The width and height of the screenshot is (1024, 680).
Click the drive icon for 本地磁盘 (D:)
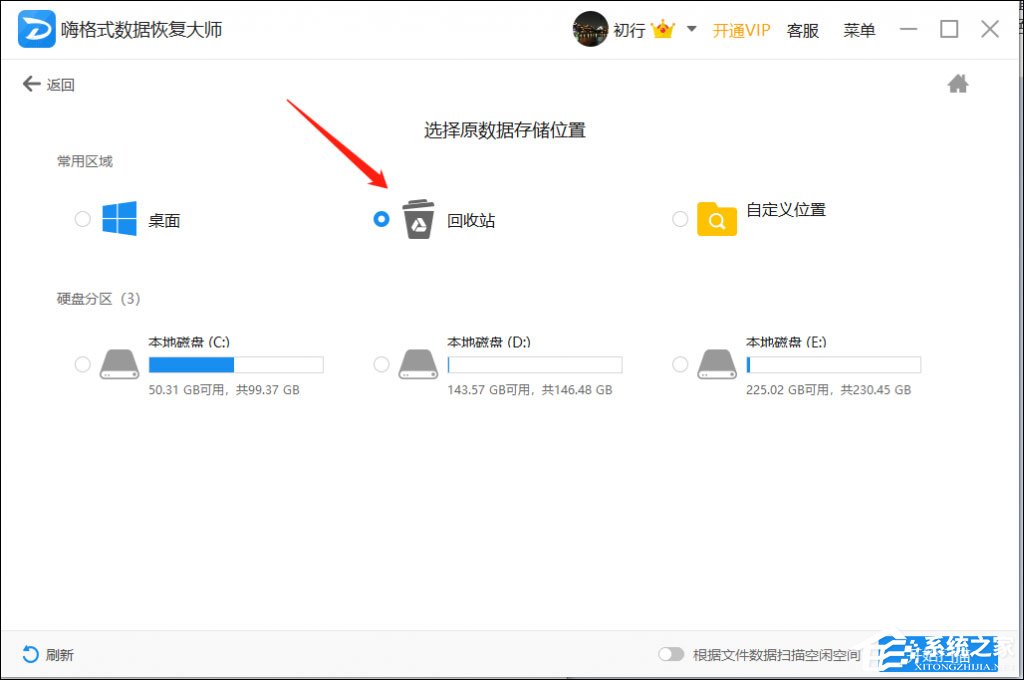click(x=418, y=364)
